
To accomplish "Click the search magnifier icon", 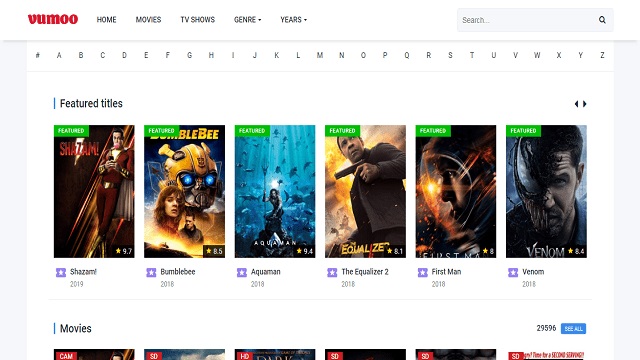I will point(602,20).
